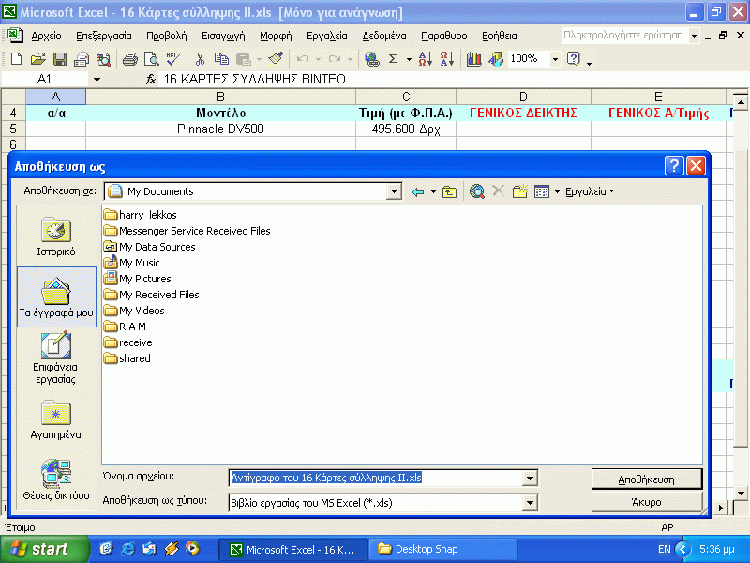Screen dimensions: 750x563
Task: Open the Μορφή menu
Action: tap(276, 36)
